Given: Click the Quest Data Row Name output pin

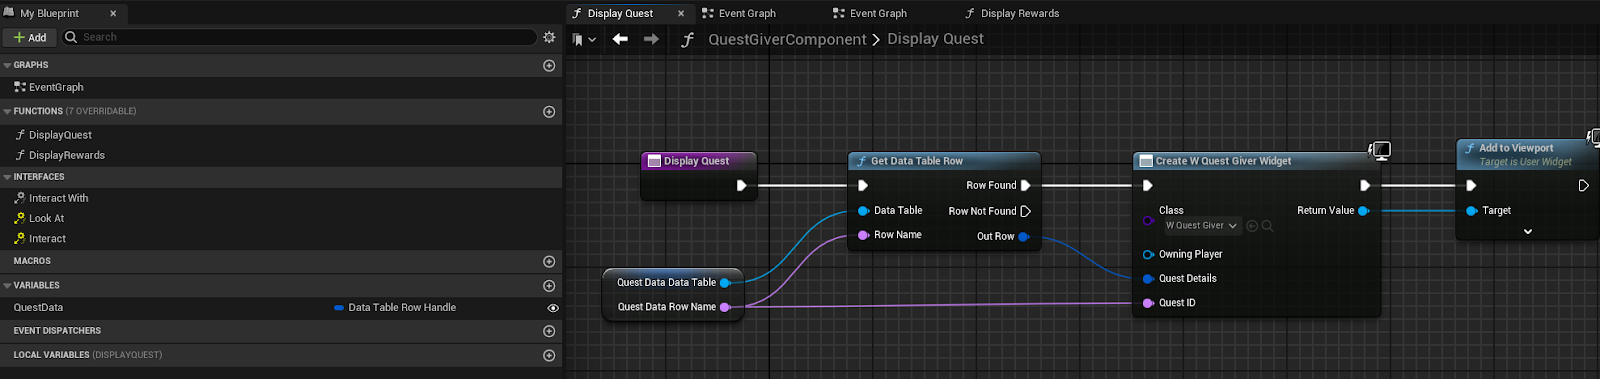Looking at the screenshot, I should click(x=725, y=307).
